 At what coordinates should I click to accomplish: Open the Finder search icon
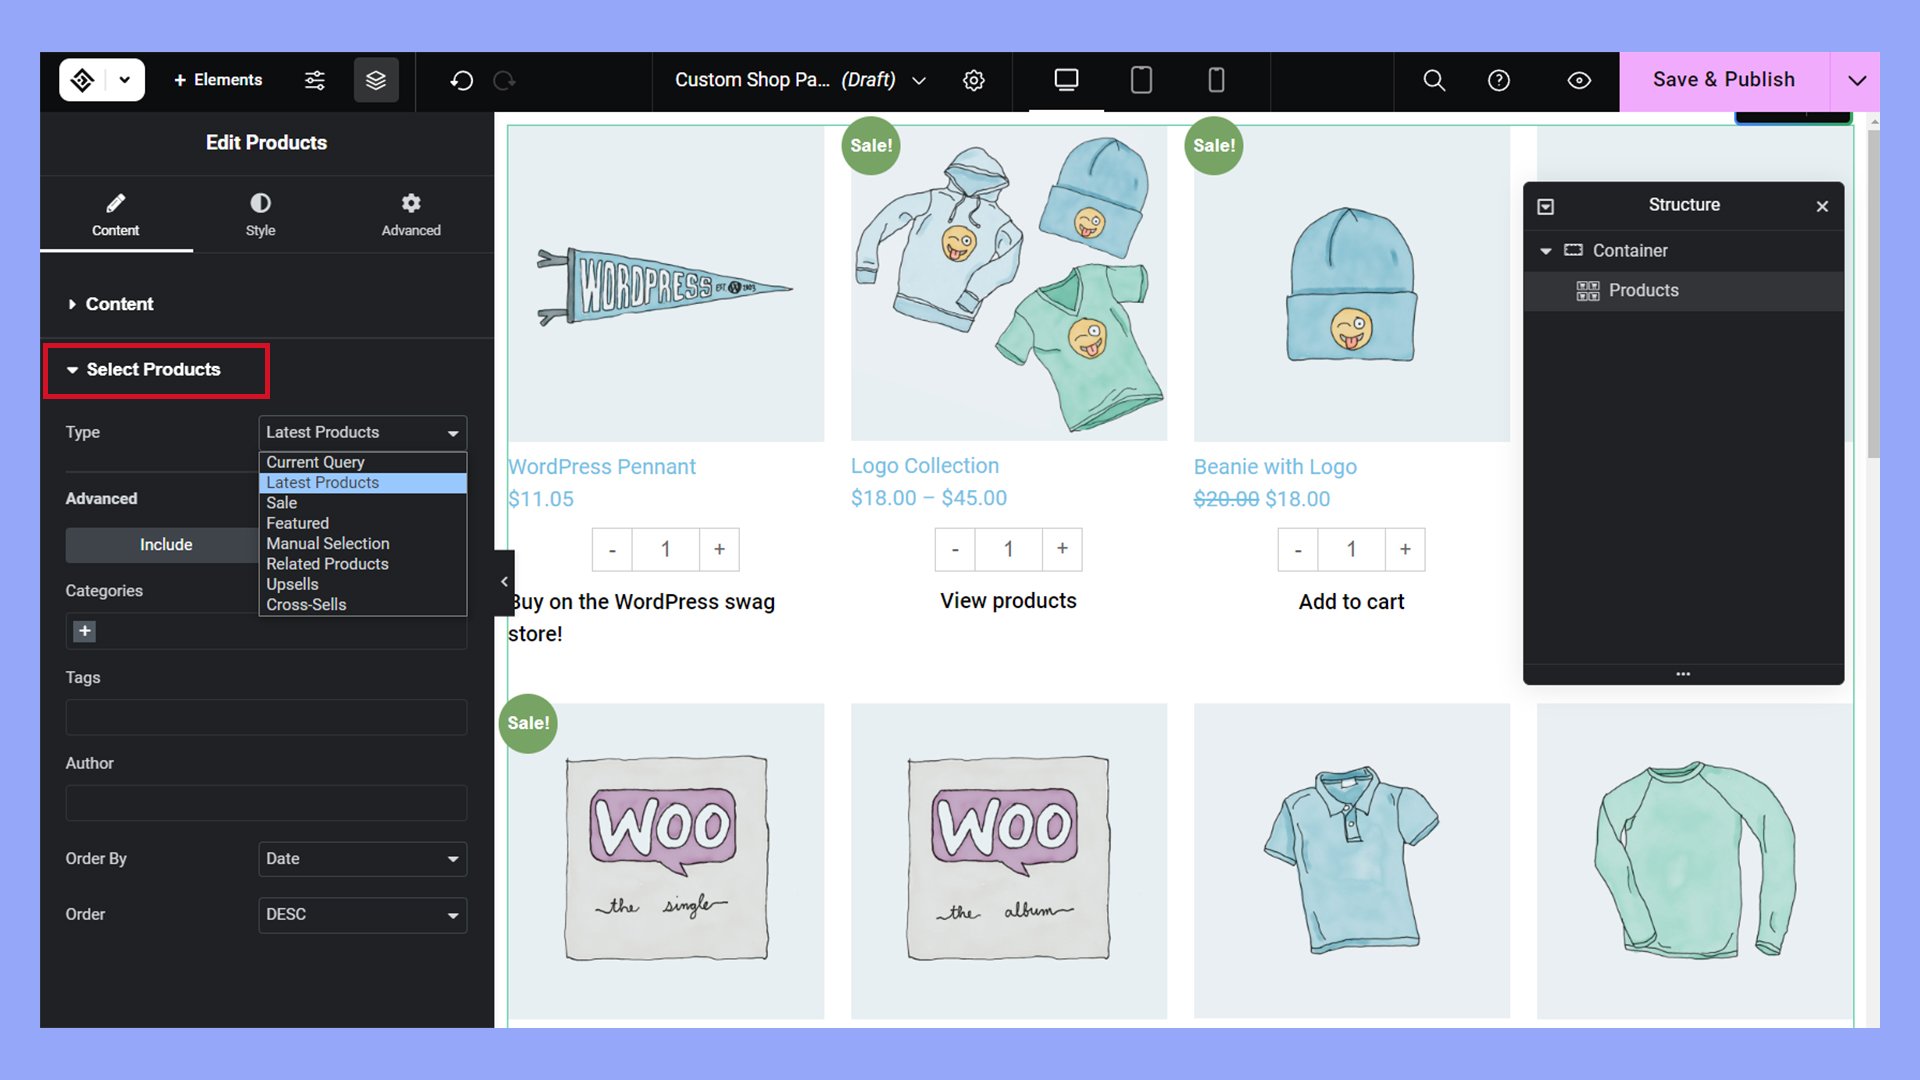[1434, 80]
